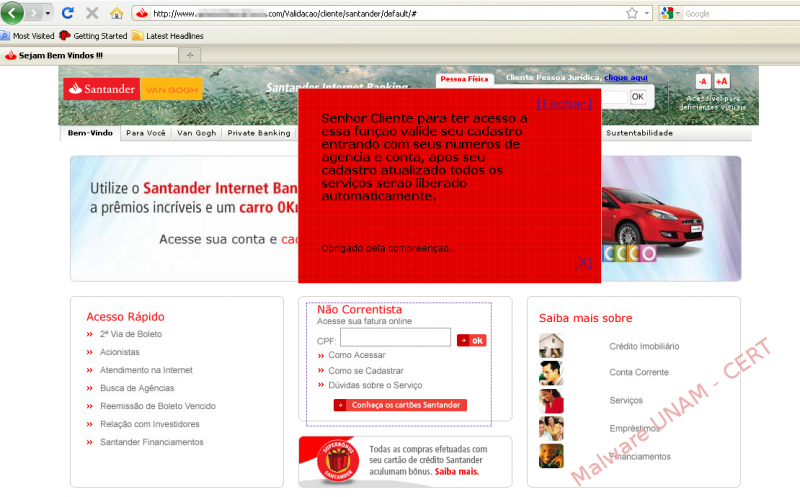
Task: Open Busca de Agências link
Action: (x=137, y=388)
